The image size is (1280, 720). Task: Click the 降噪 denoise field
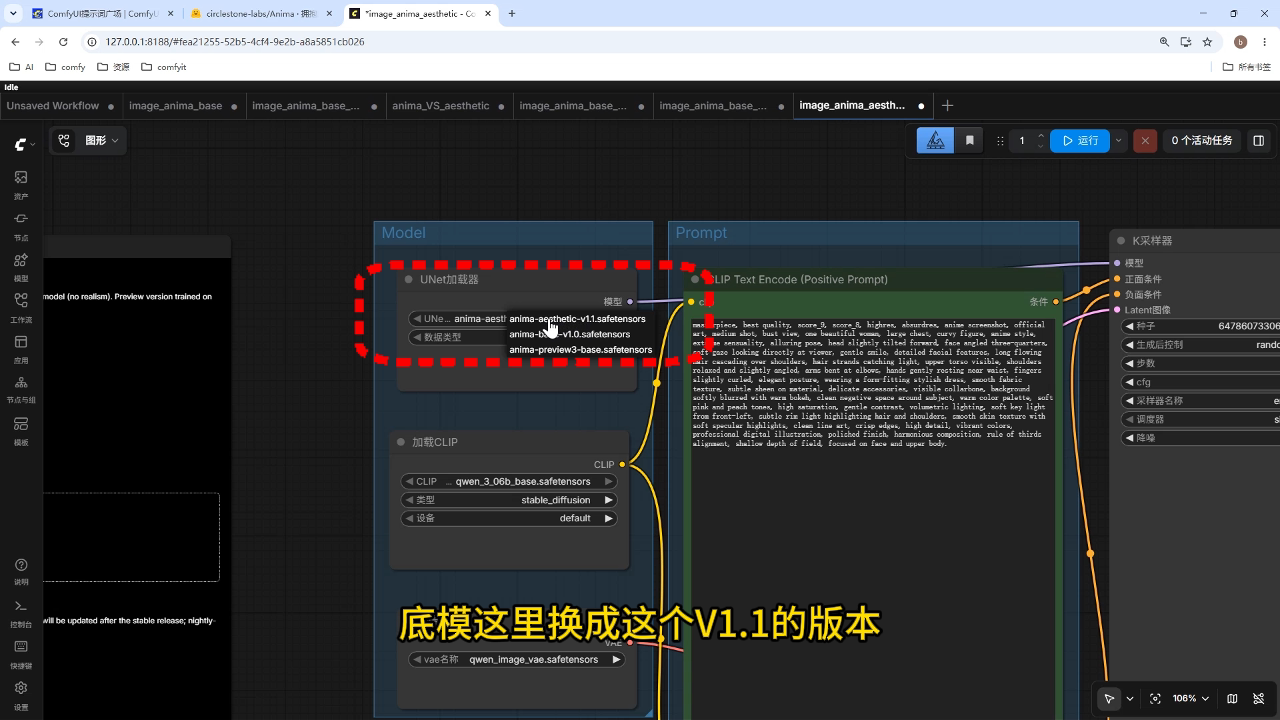[x=1201, y=438]
